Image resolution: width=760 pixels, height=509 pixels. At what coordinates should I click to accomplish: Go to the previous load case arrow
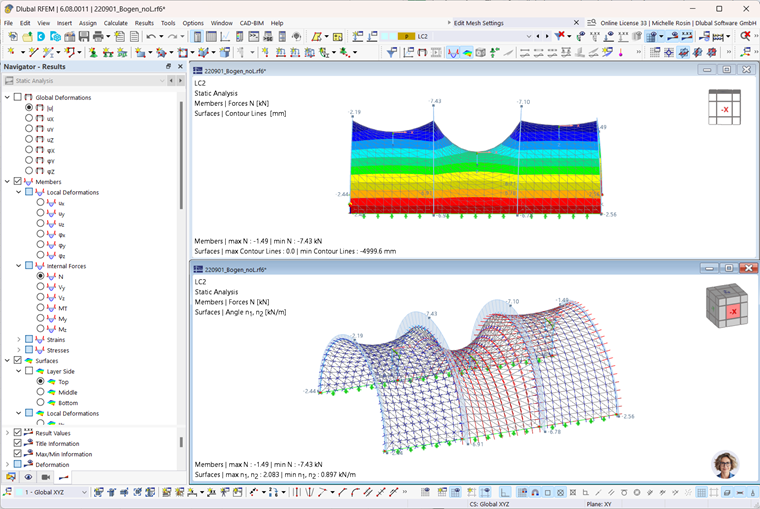[x=538, y=36]
